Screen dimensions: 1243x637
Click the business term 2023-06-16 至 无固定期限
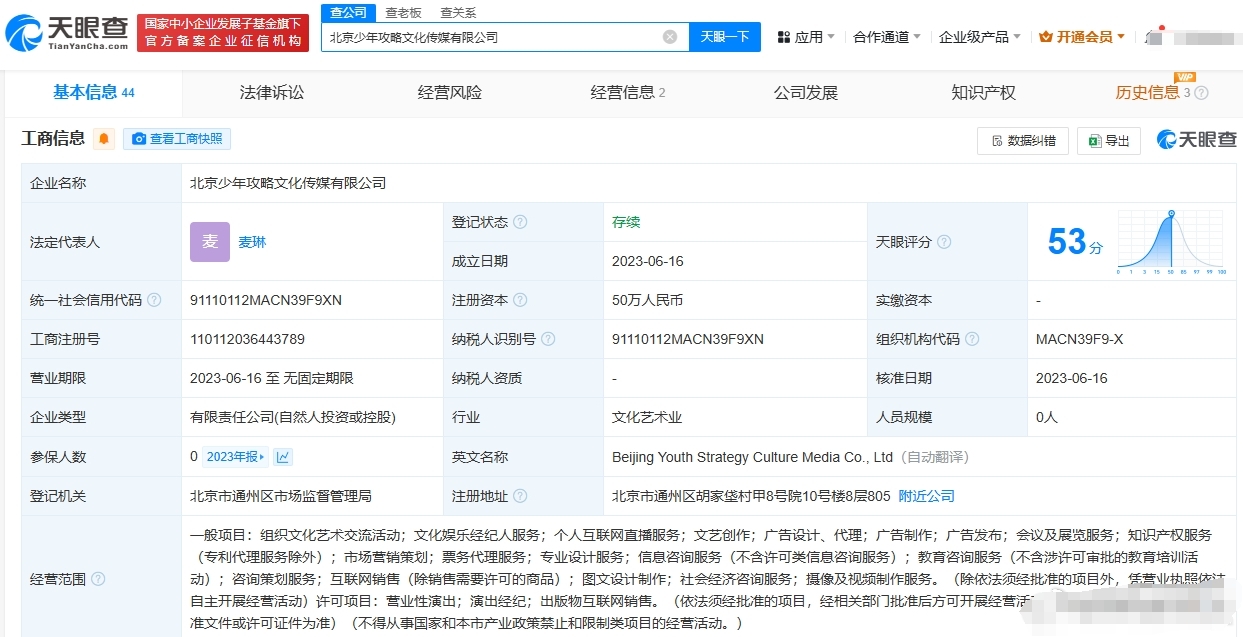coord(272,379)
